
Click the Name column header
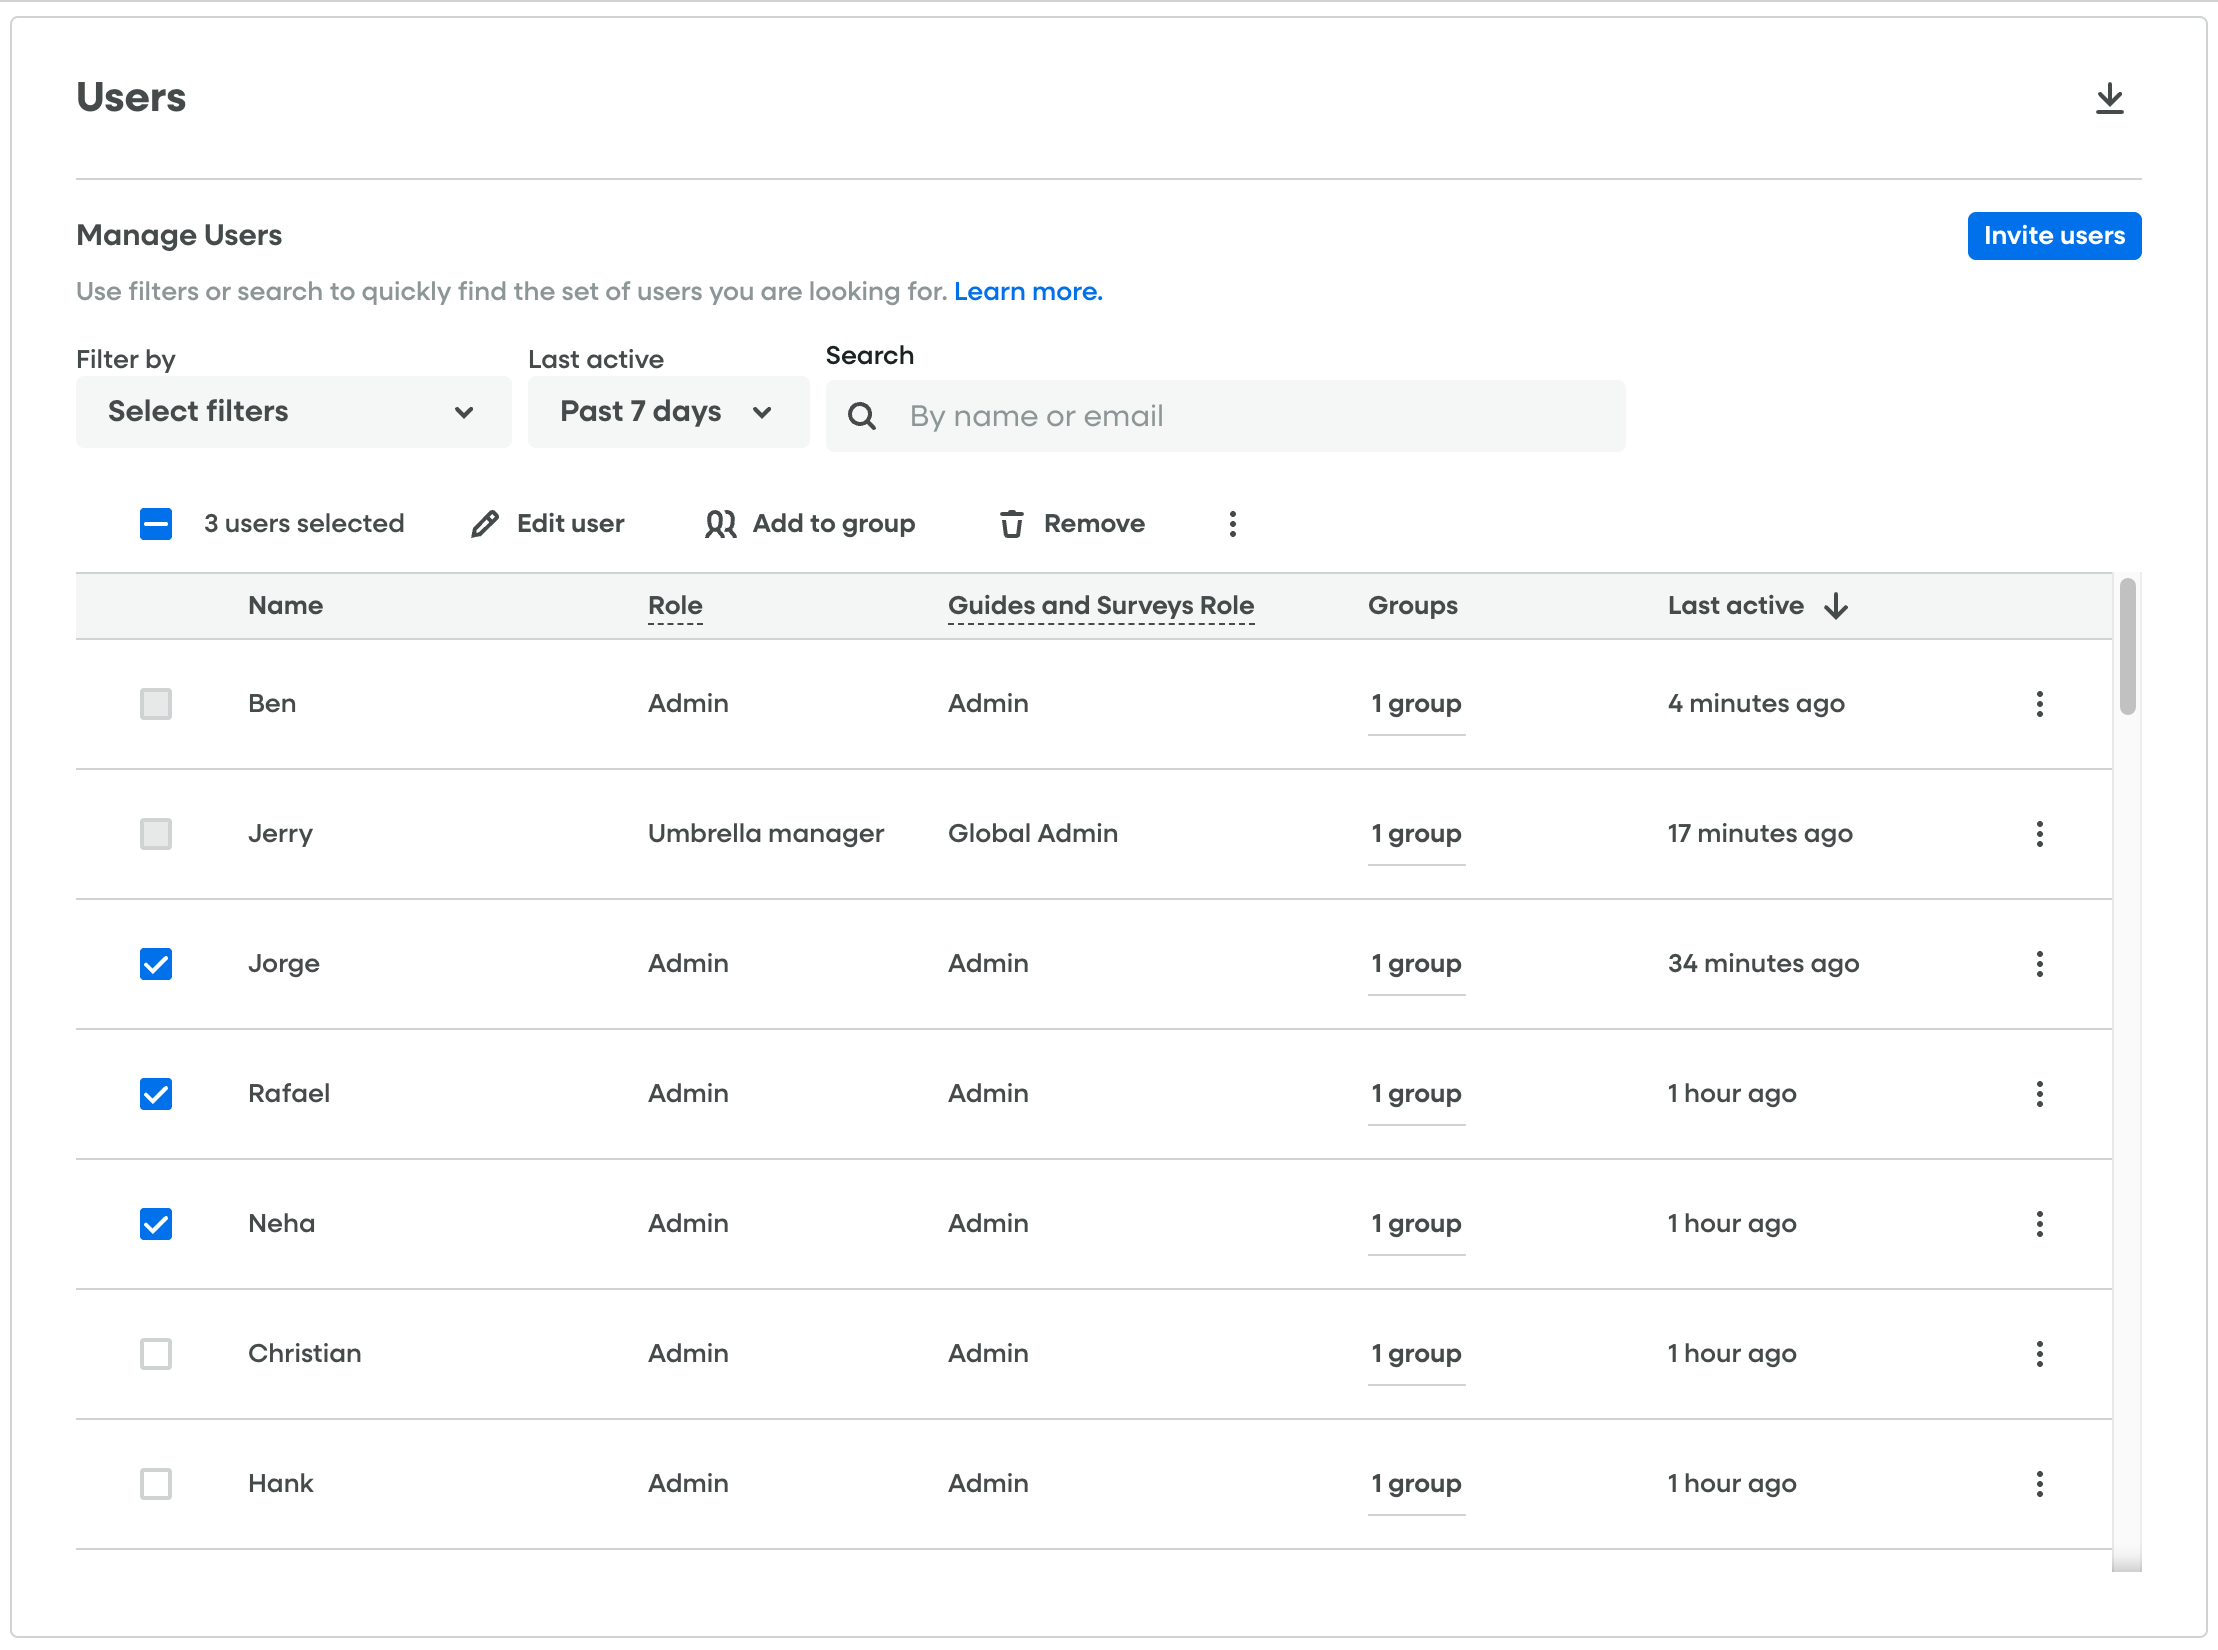click(286, 606)
